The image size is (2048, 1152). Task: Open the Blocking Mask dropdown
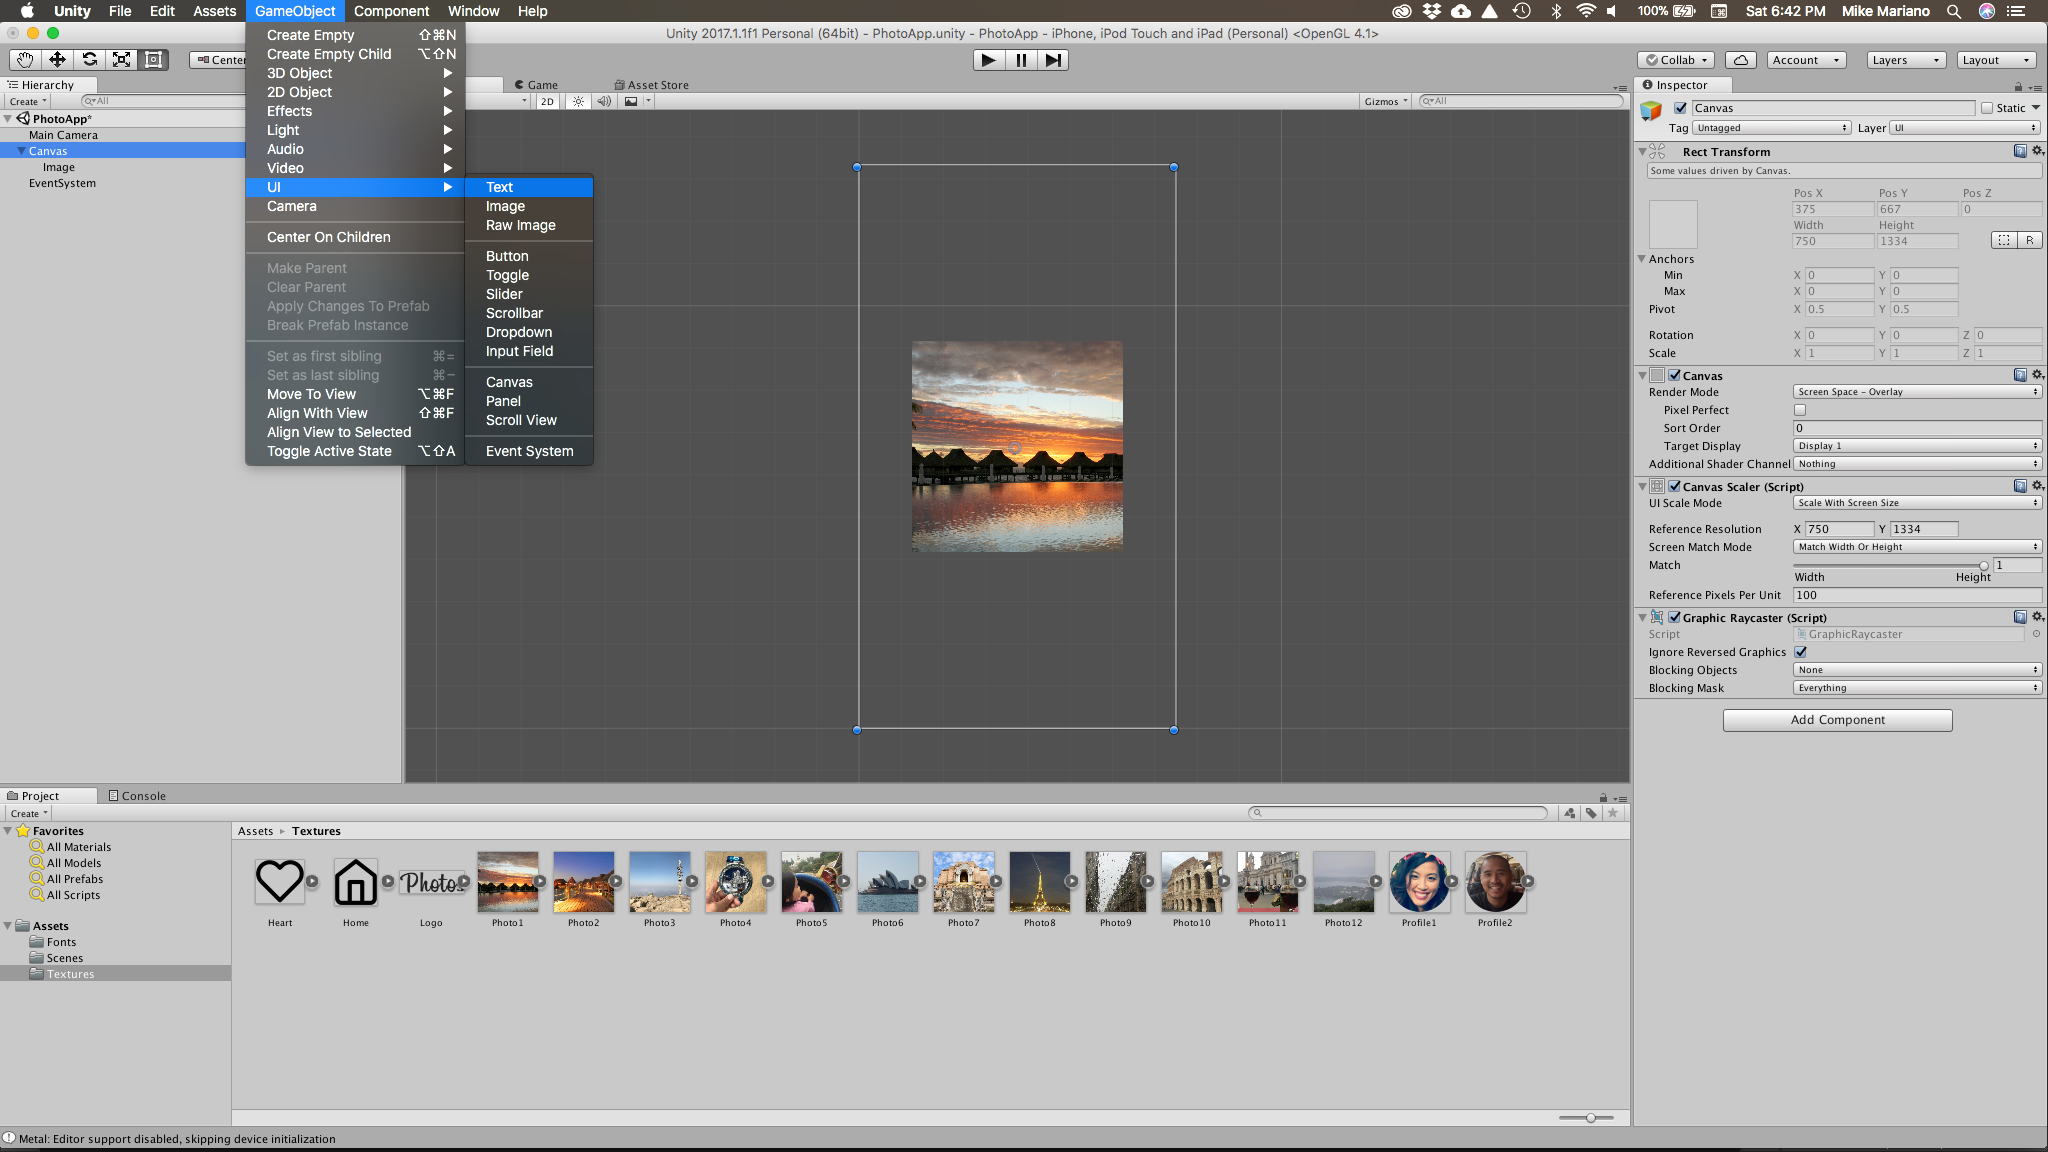[x=1915, y=687]
